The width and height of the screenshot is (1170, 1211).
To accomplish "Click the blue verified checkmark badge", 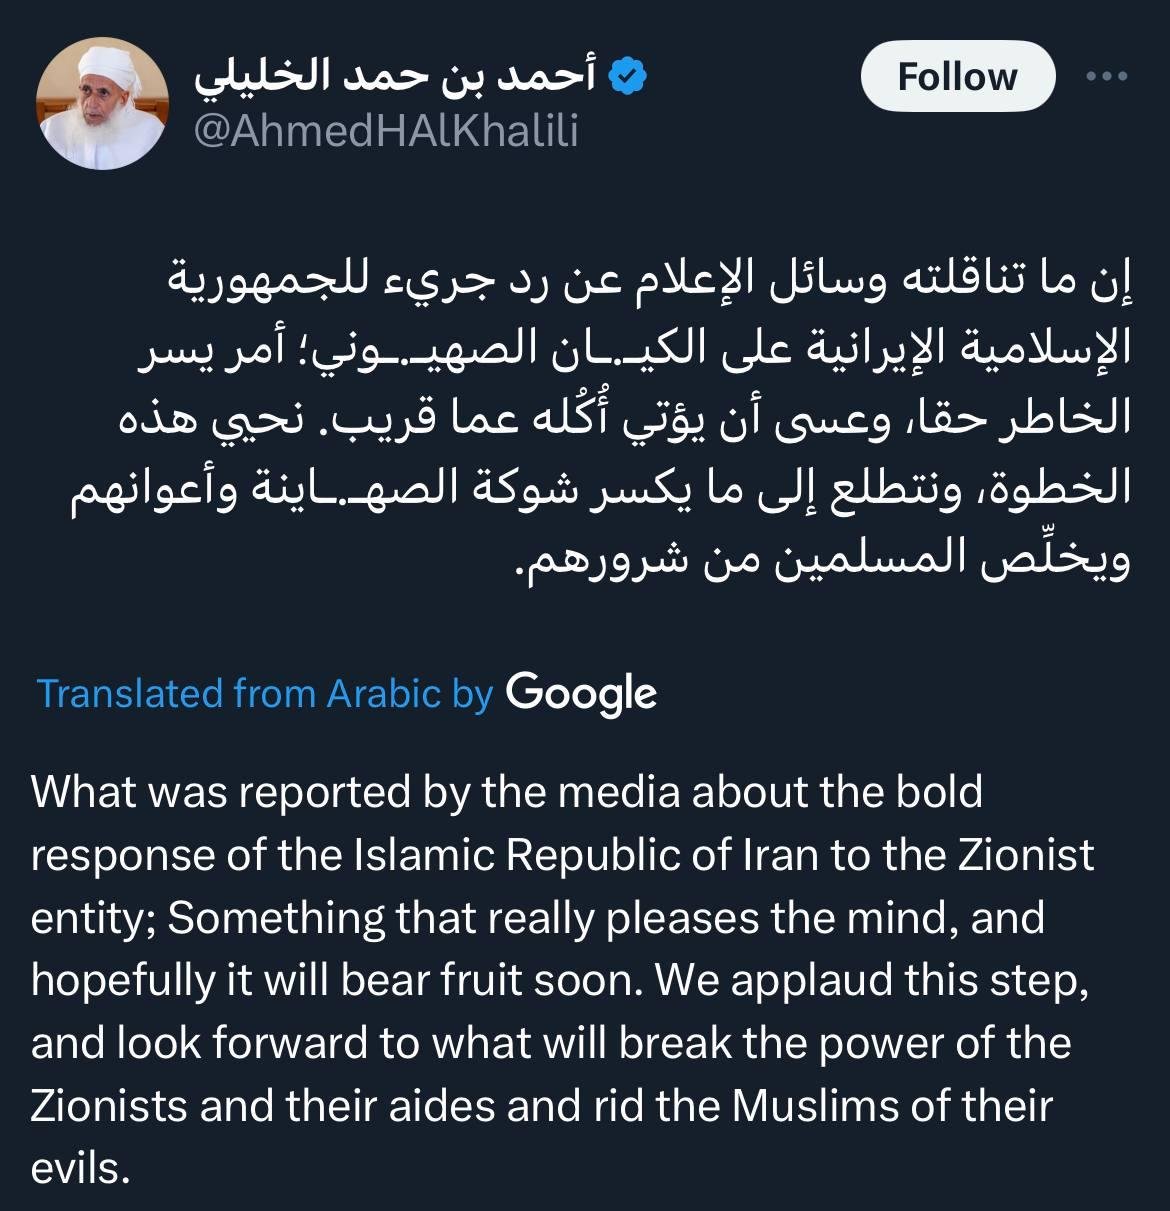I will pyautogui.click(x=628, y=77).
